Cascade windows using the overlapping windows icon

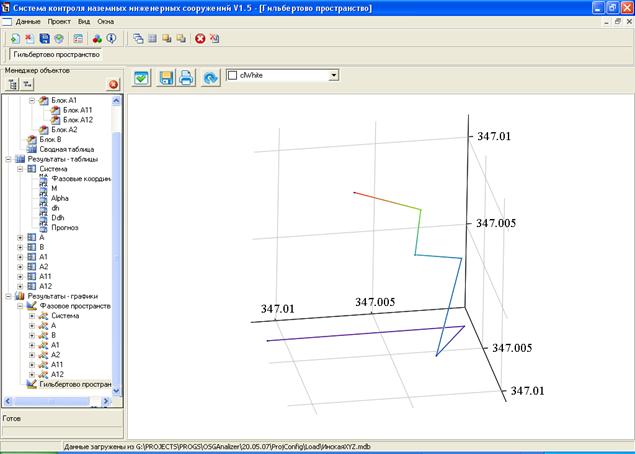pos(138,38)
